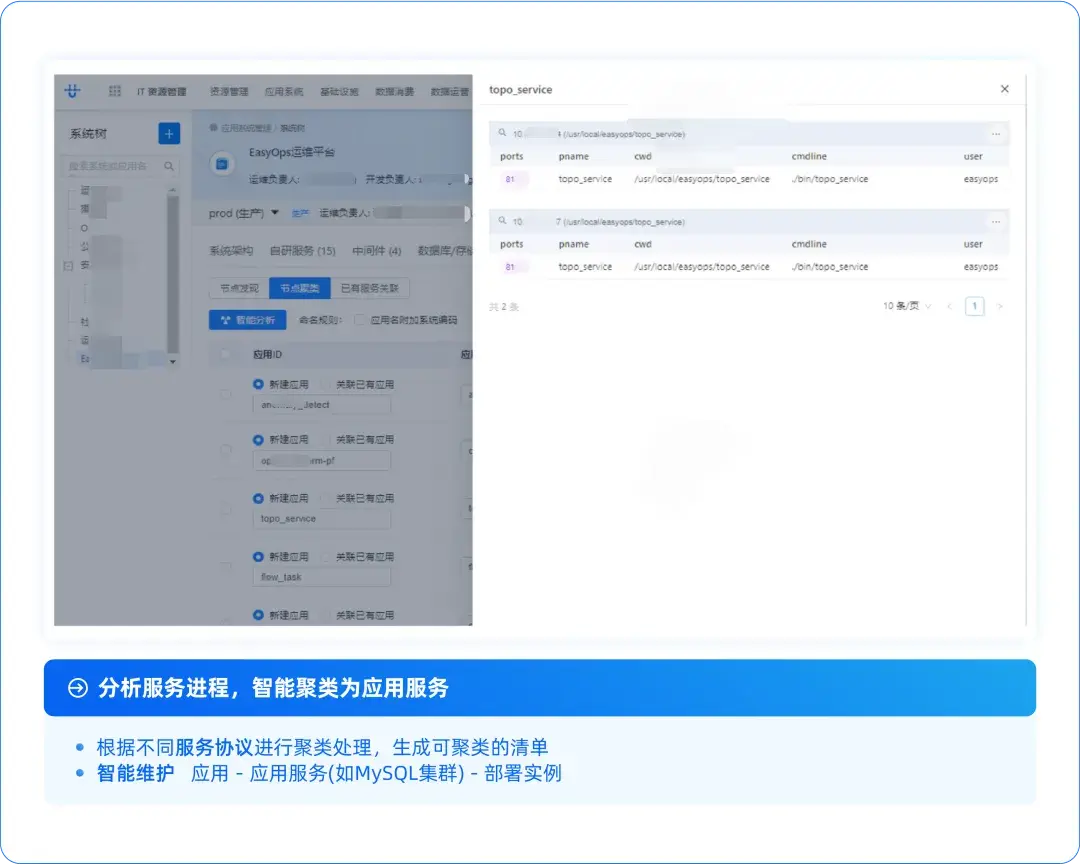Click the EasyOps logo icon
The image size is (1080, 864).
coord(73,91)
